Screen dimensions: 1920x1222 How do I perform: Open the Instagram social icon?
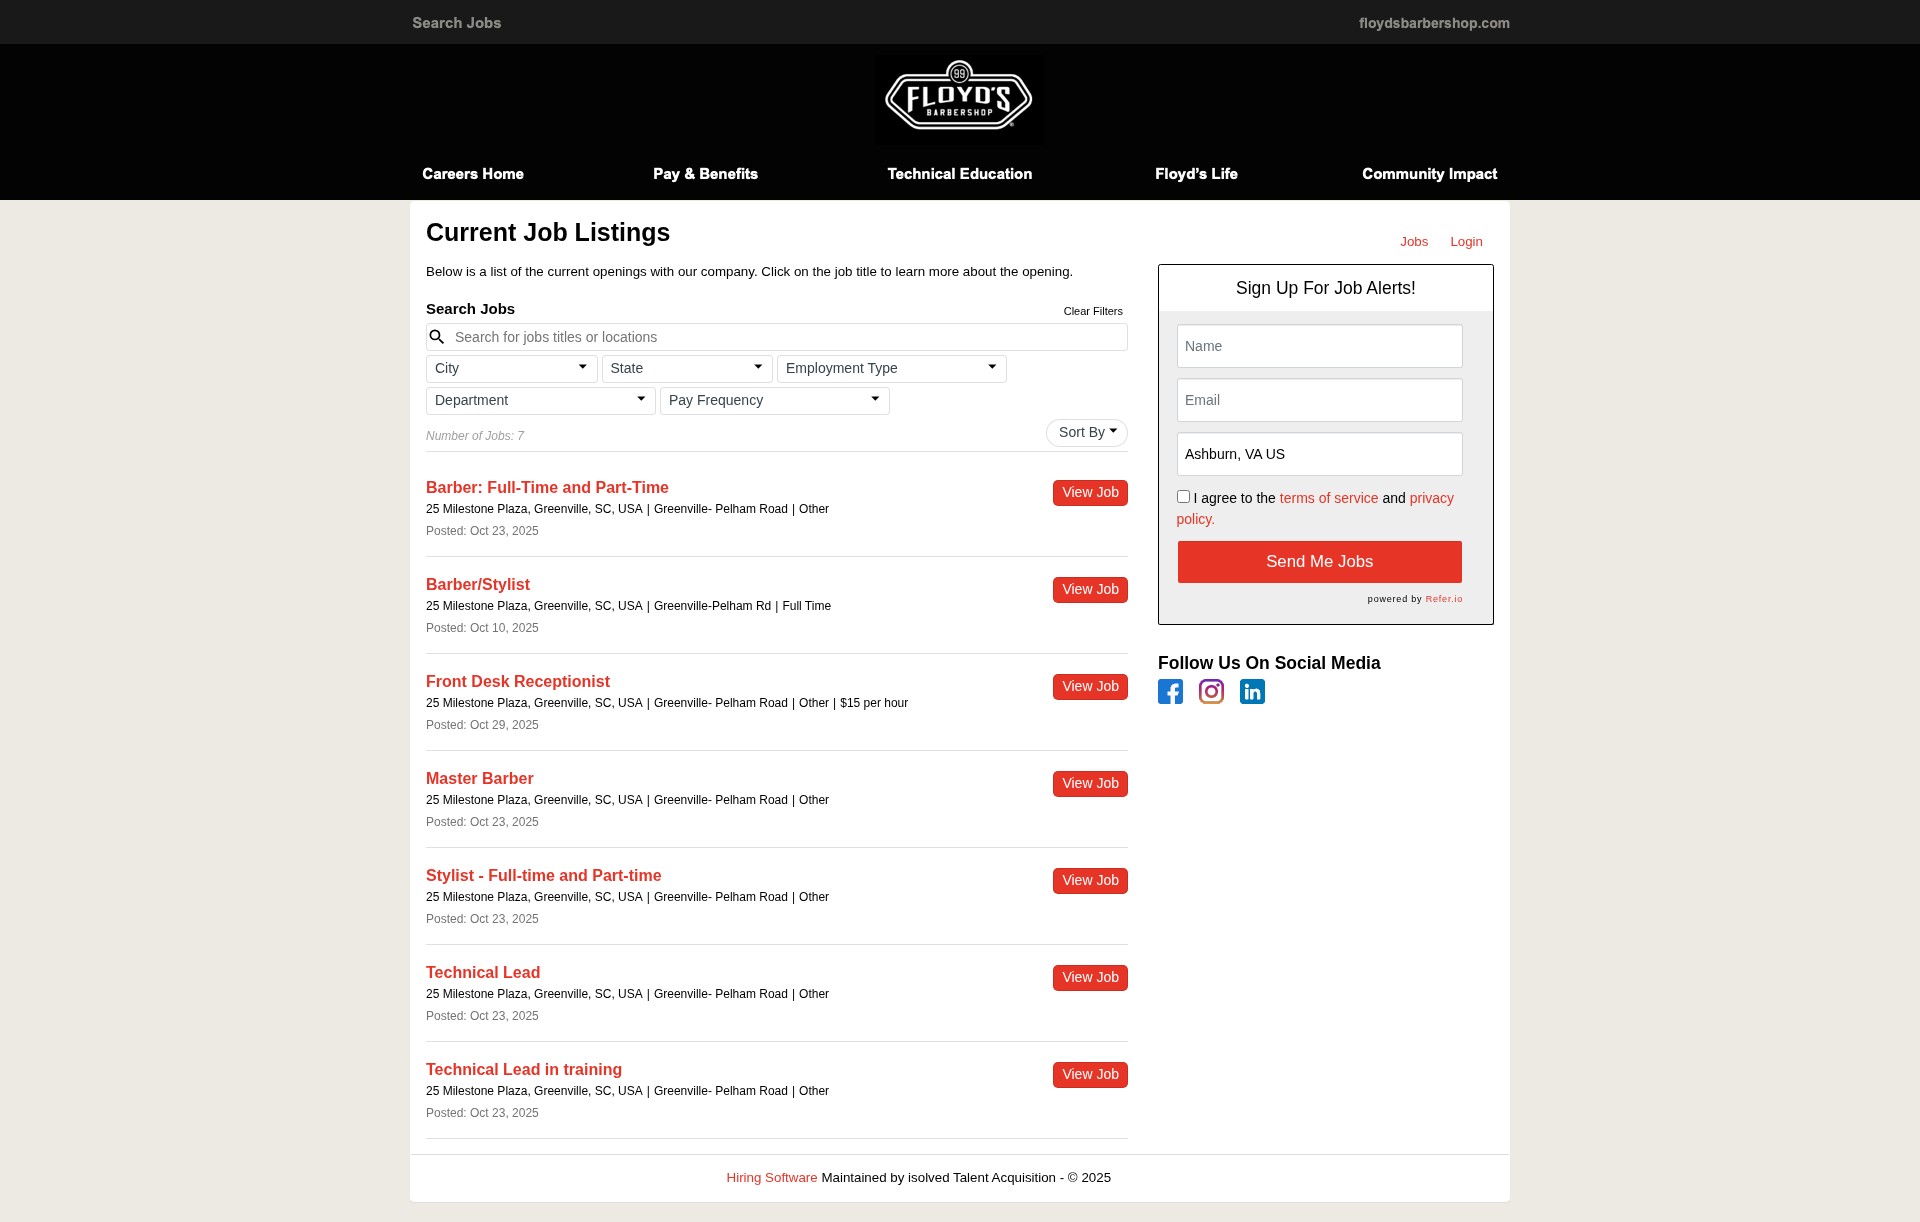[1211, 691]
